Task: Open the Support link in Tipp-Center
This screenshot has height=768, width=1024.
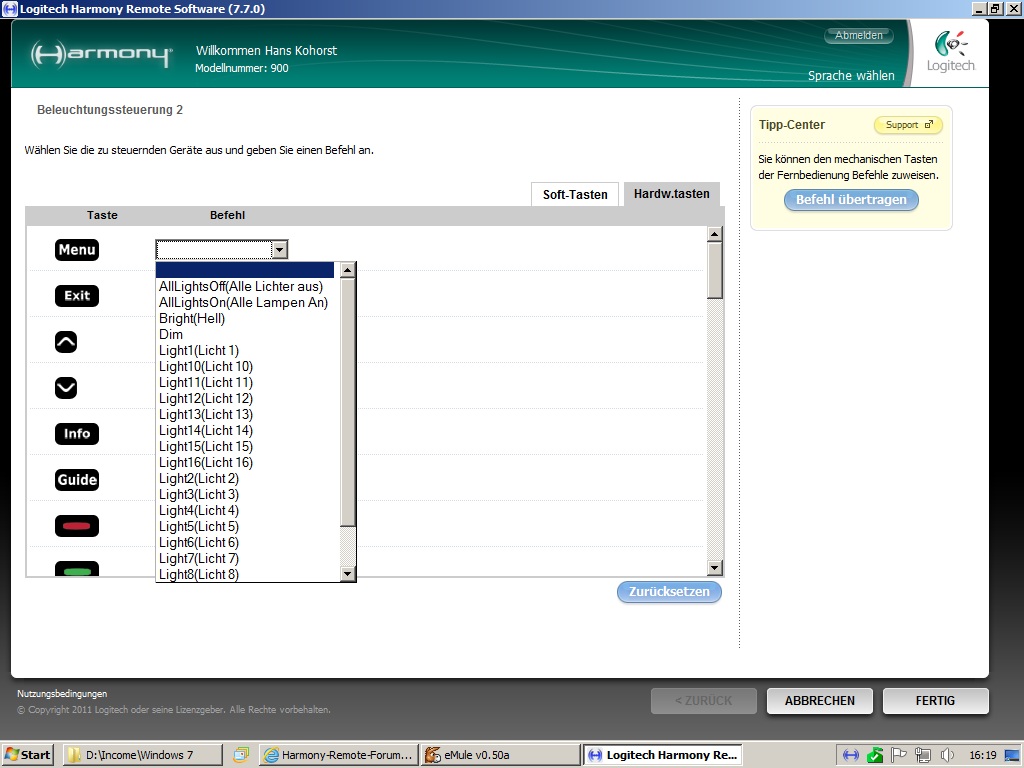Action: pyautogui.click(x=908, y=125)
